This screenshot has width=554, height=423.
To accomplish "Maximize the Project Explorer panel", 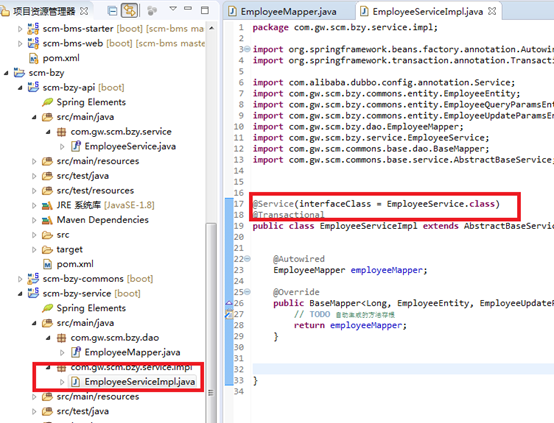I will 205,10.
